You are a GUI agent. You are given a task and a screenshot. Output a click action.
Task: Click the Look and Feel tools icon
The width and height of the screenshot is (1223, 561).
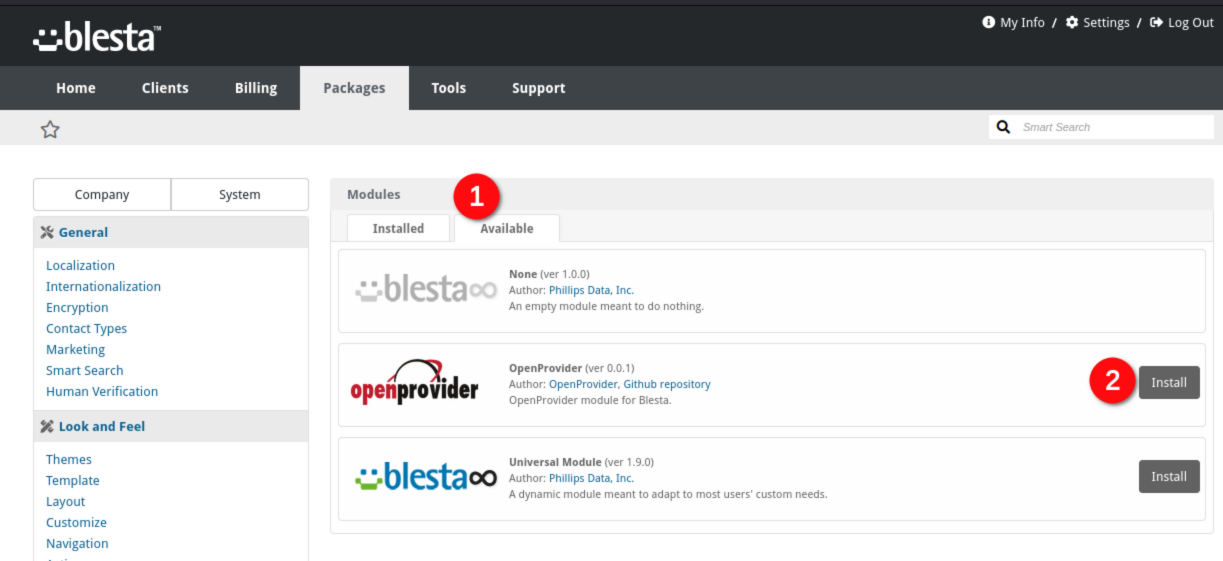(47, 426)
